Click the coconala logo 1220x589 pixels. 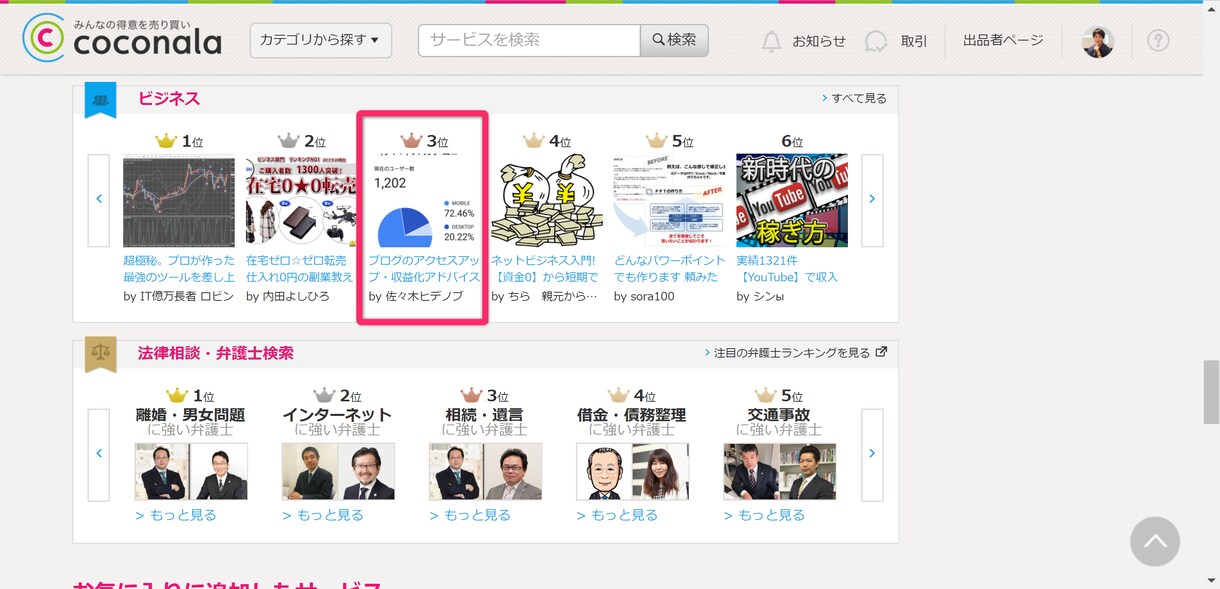122,38
